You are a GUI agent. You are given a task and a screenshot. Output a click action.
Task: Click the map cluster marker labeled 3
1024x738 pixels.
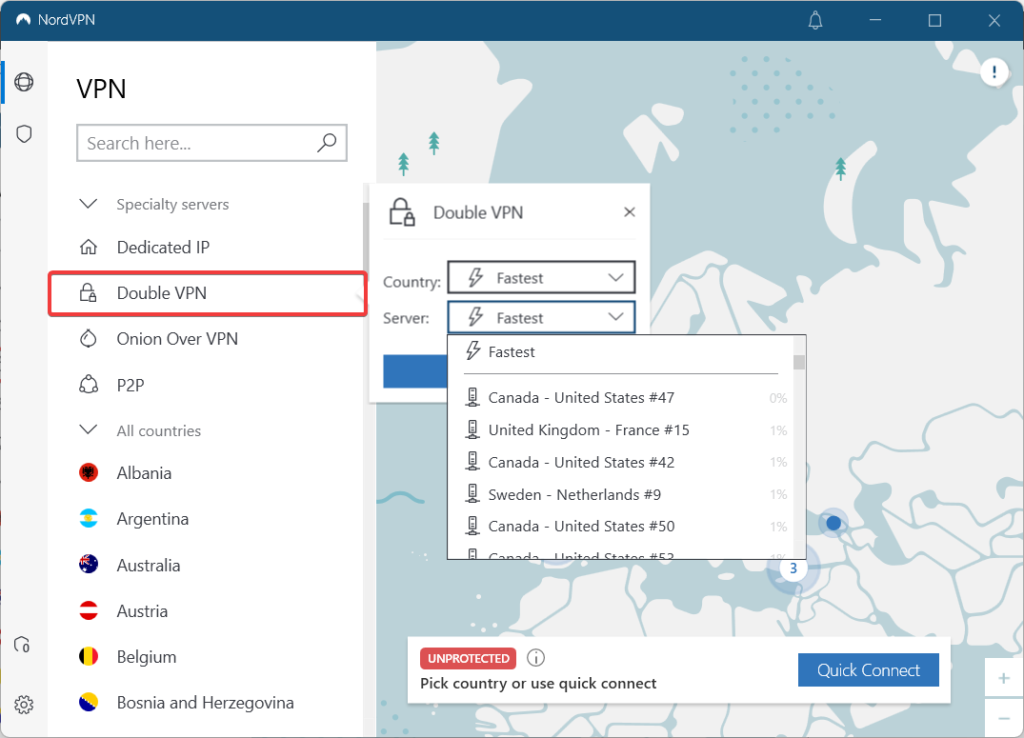coord(792,569)
